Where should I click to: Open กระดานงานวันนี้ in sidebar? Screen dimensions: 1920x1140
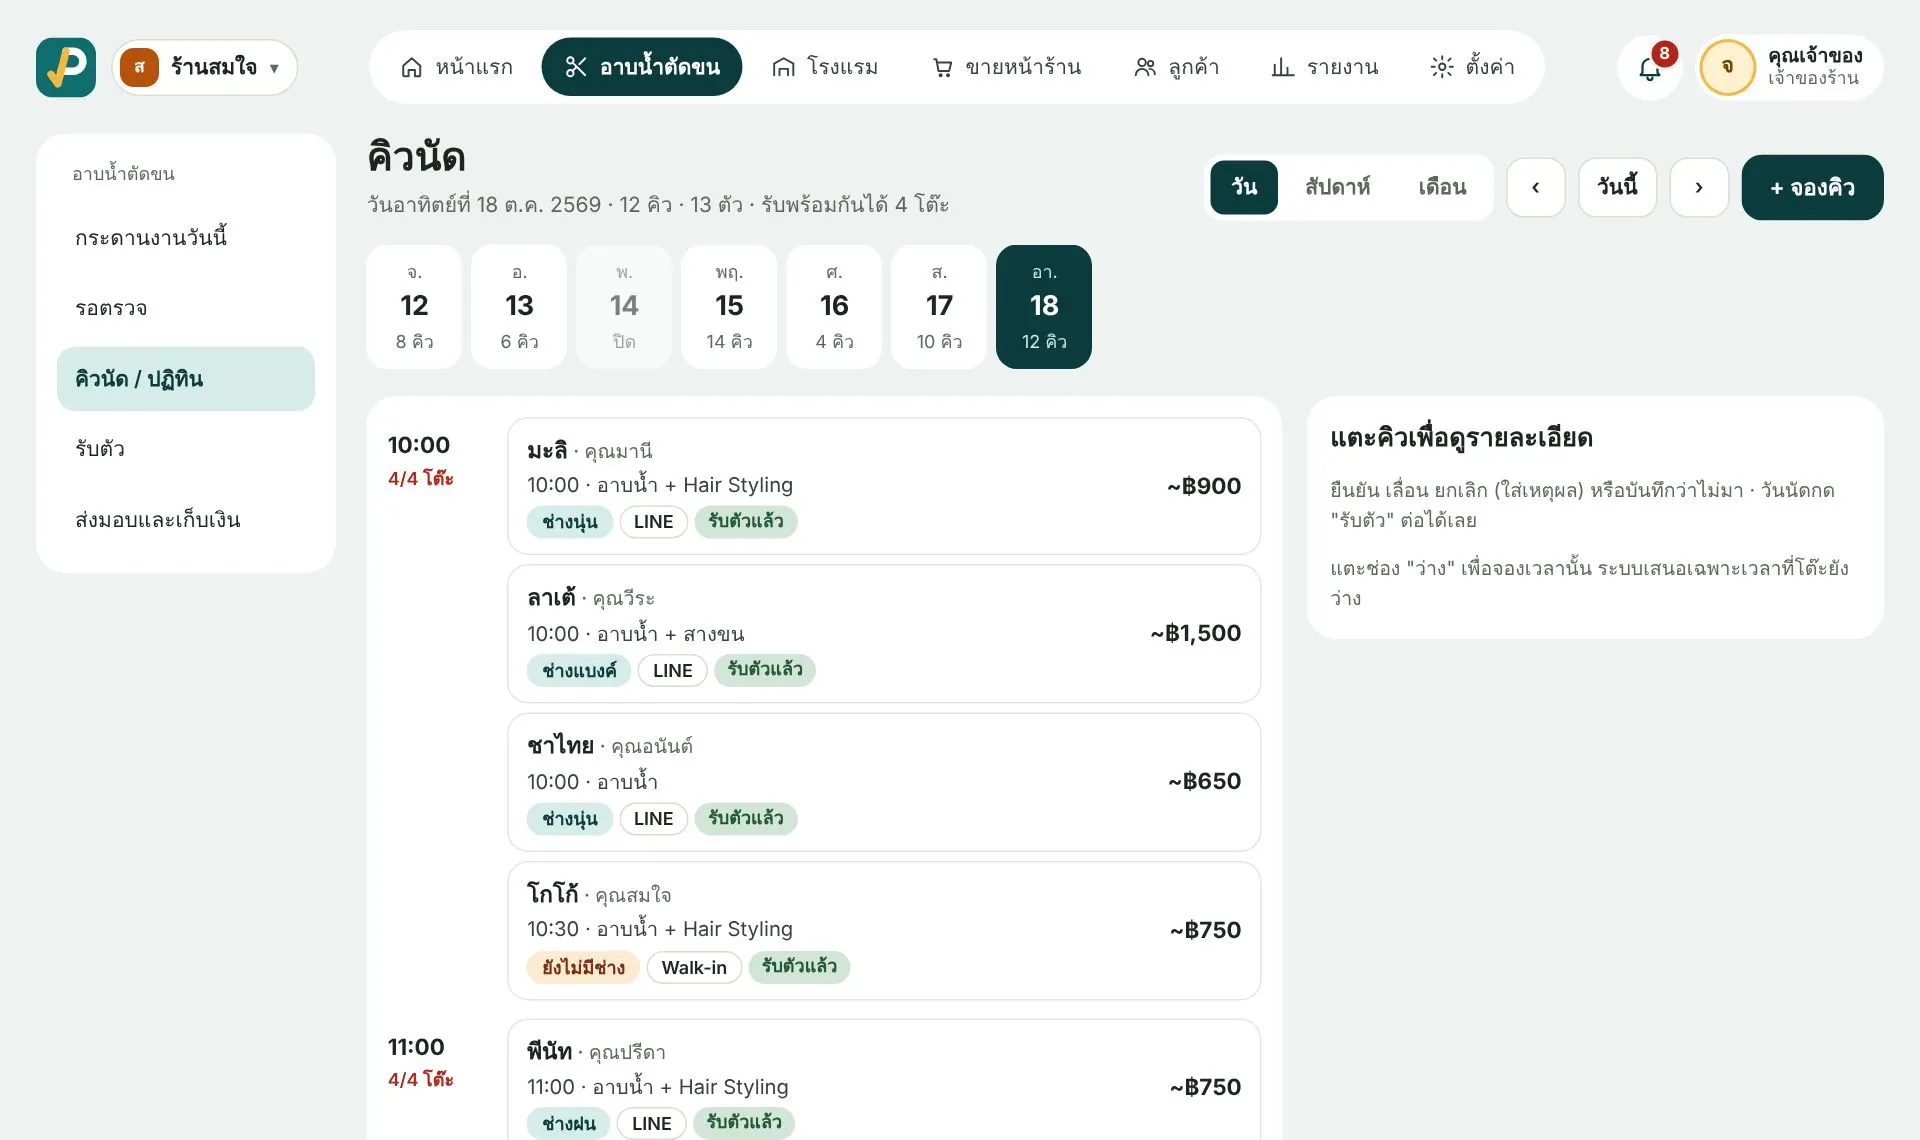(186, 238)
